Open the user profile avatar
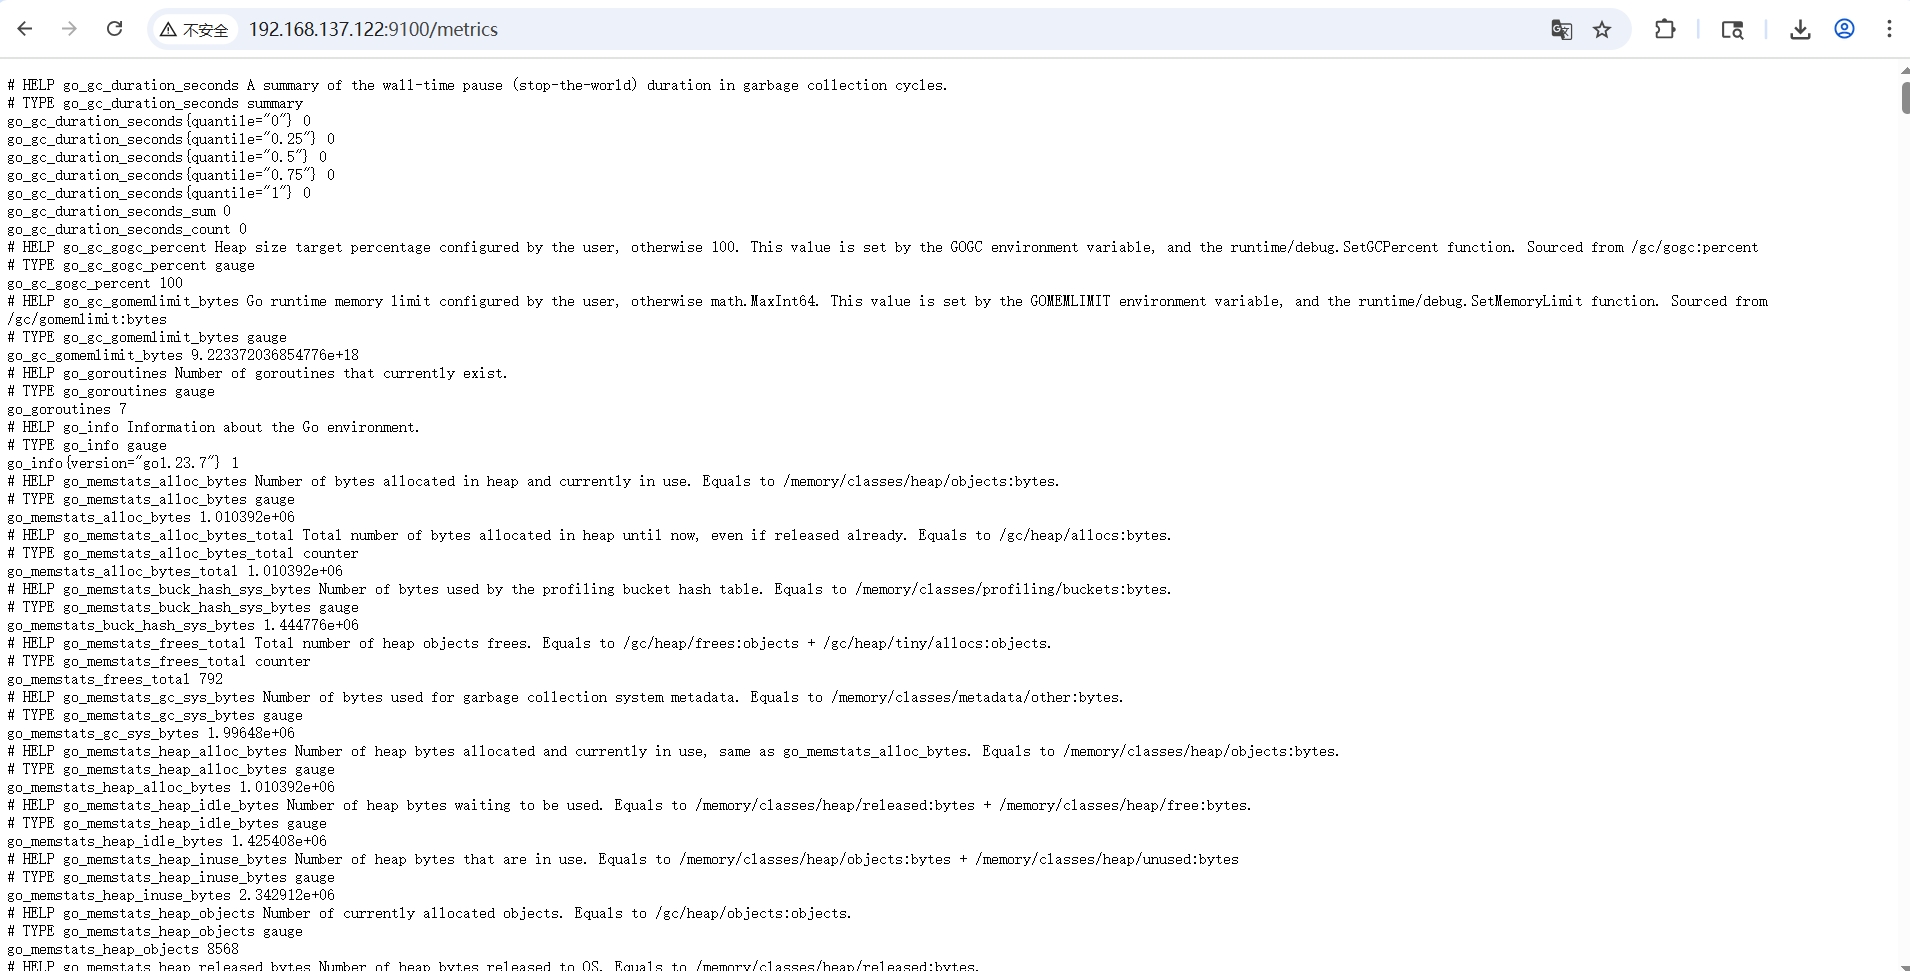Viewport: 1910px width, 971px height. coord(1845,29)
